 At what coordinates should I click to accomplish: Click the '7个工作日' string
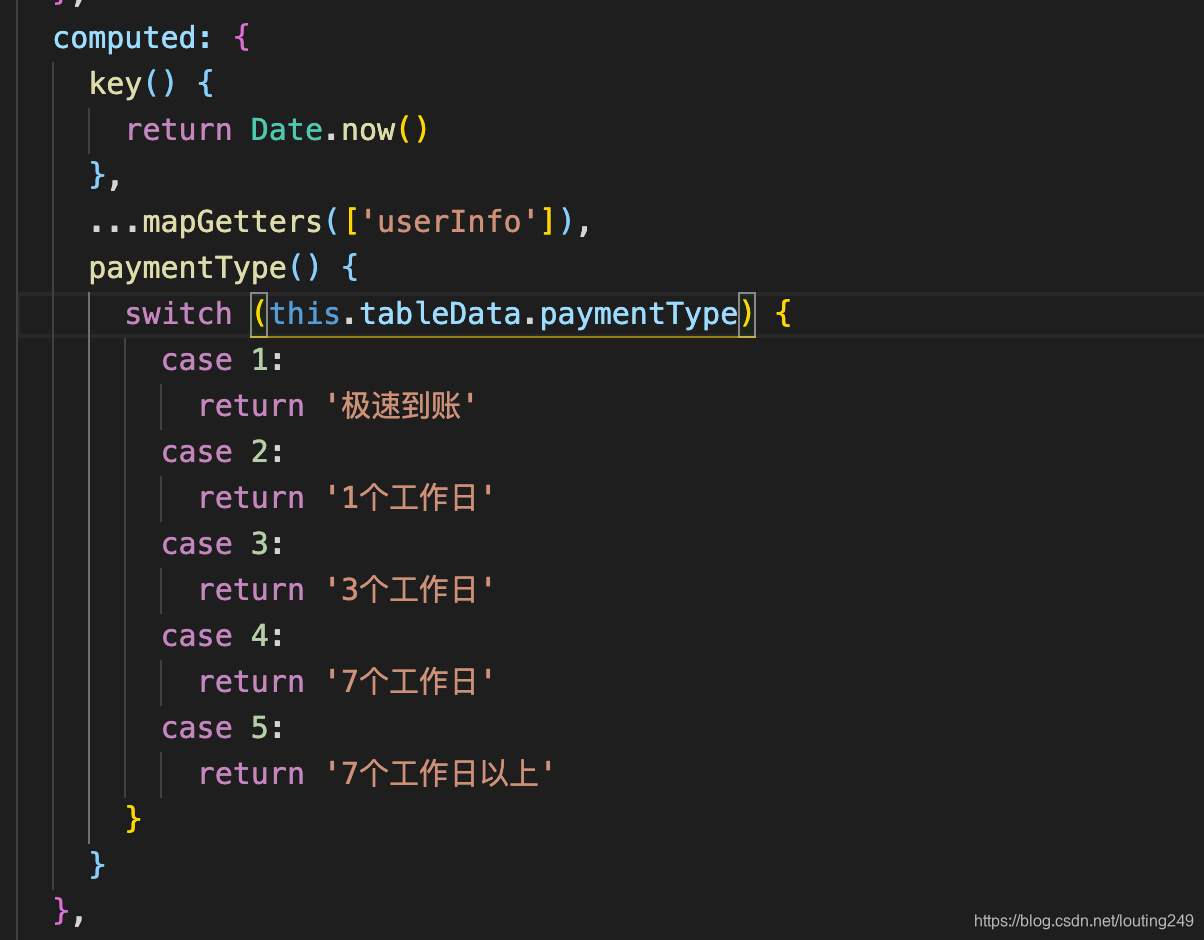point(410,682)
